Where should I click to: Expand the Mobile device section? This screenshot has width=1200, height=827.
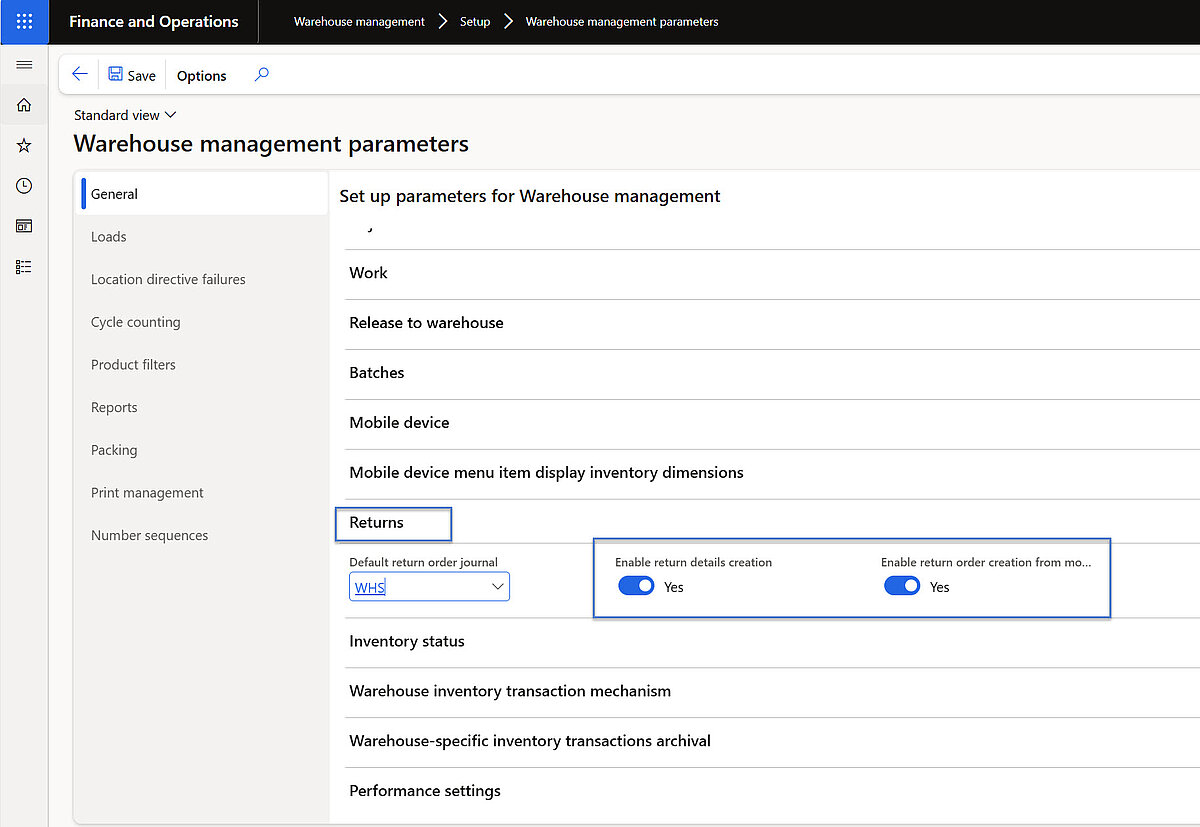399,422
